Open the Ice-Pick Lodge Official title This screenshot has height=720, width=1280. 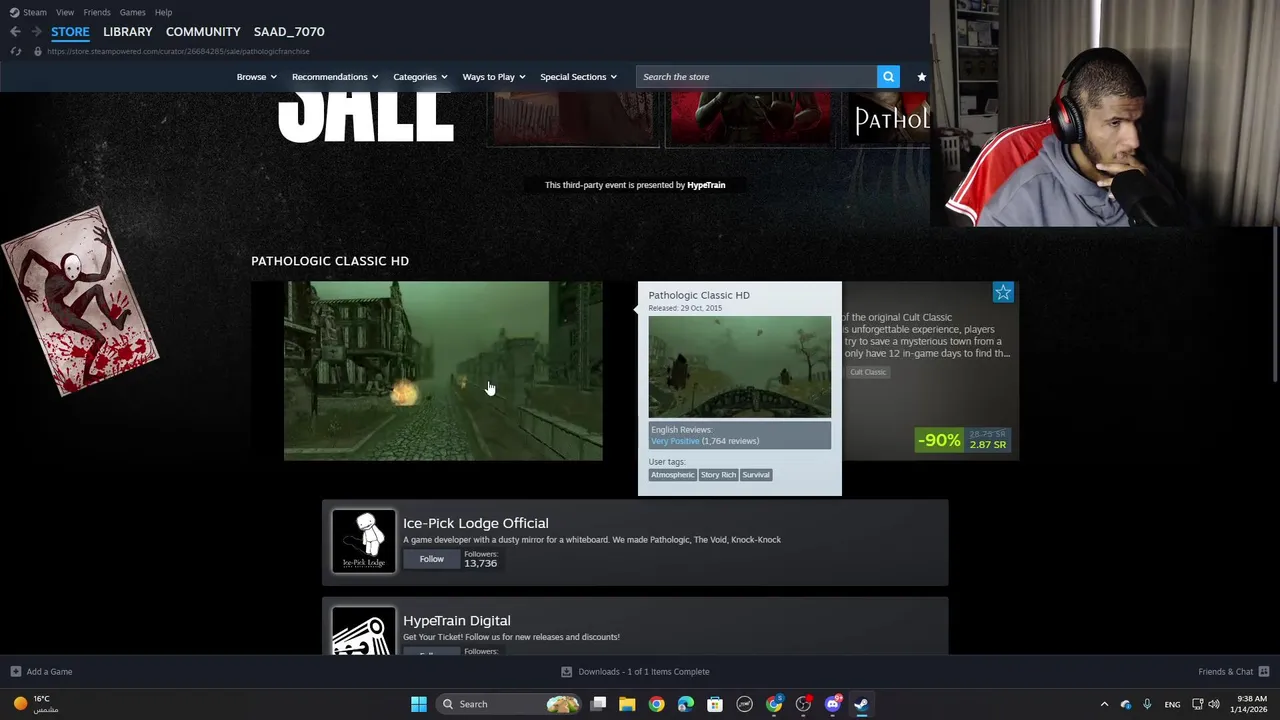pyautogui.click(x=476, y=523)
